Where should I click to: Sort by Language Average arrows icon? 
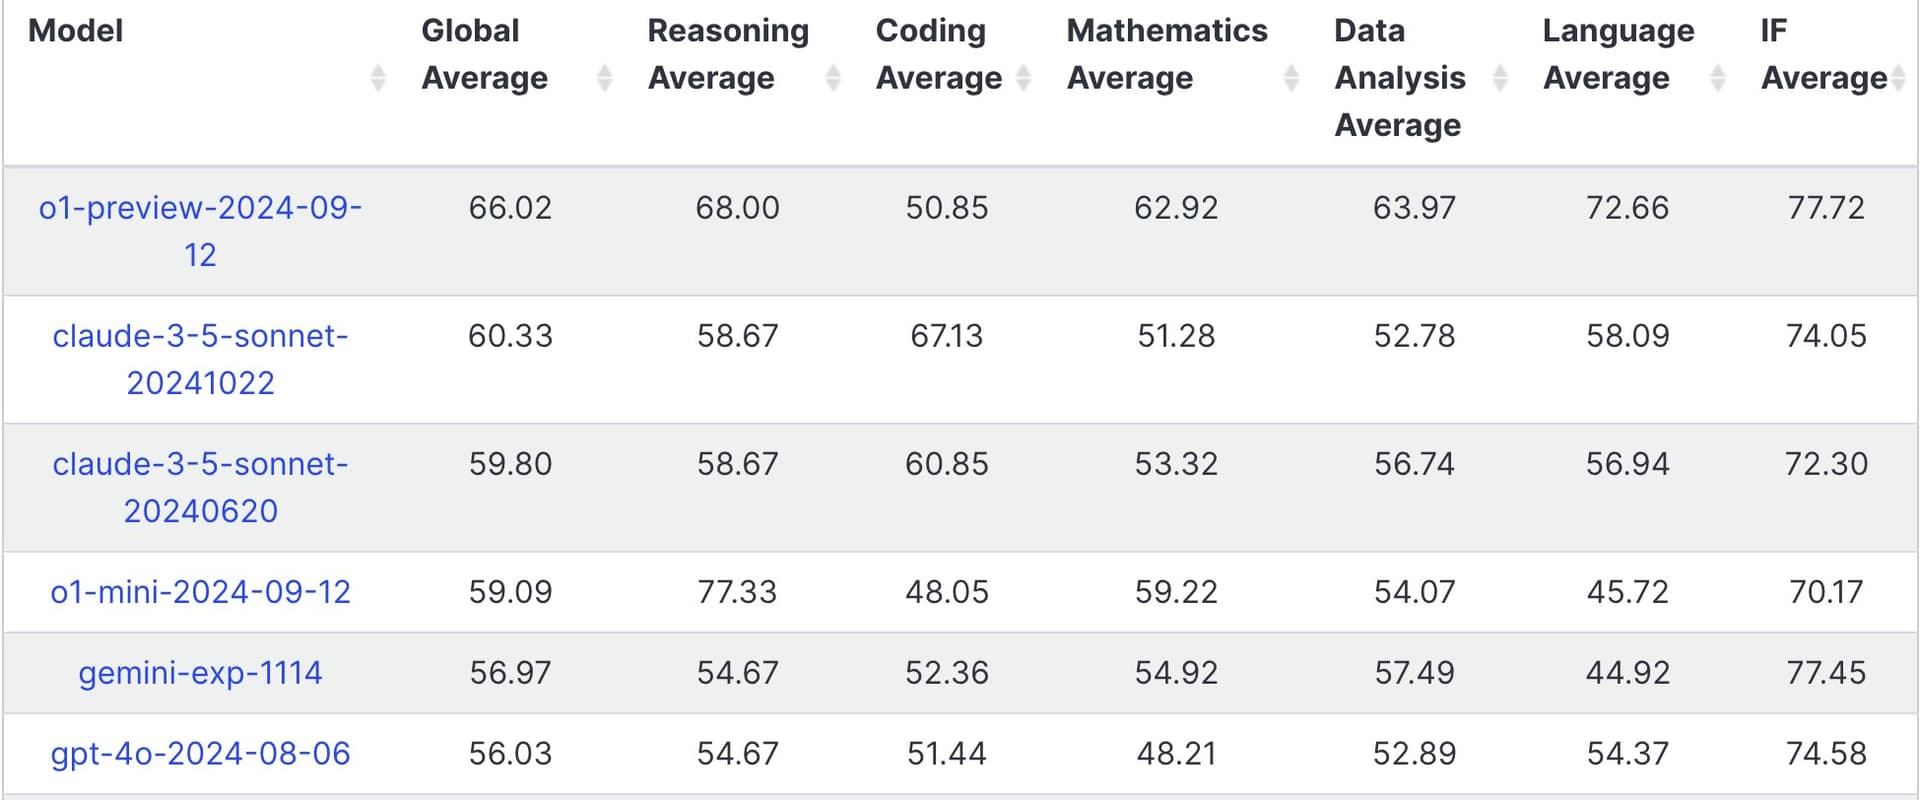tap(1718, 78)
